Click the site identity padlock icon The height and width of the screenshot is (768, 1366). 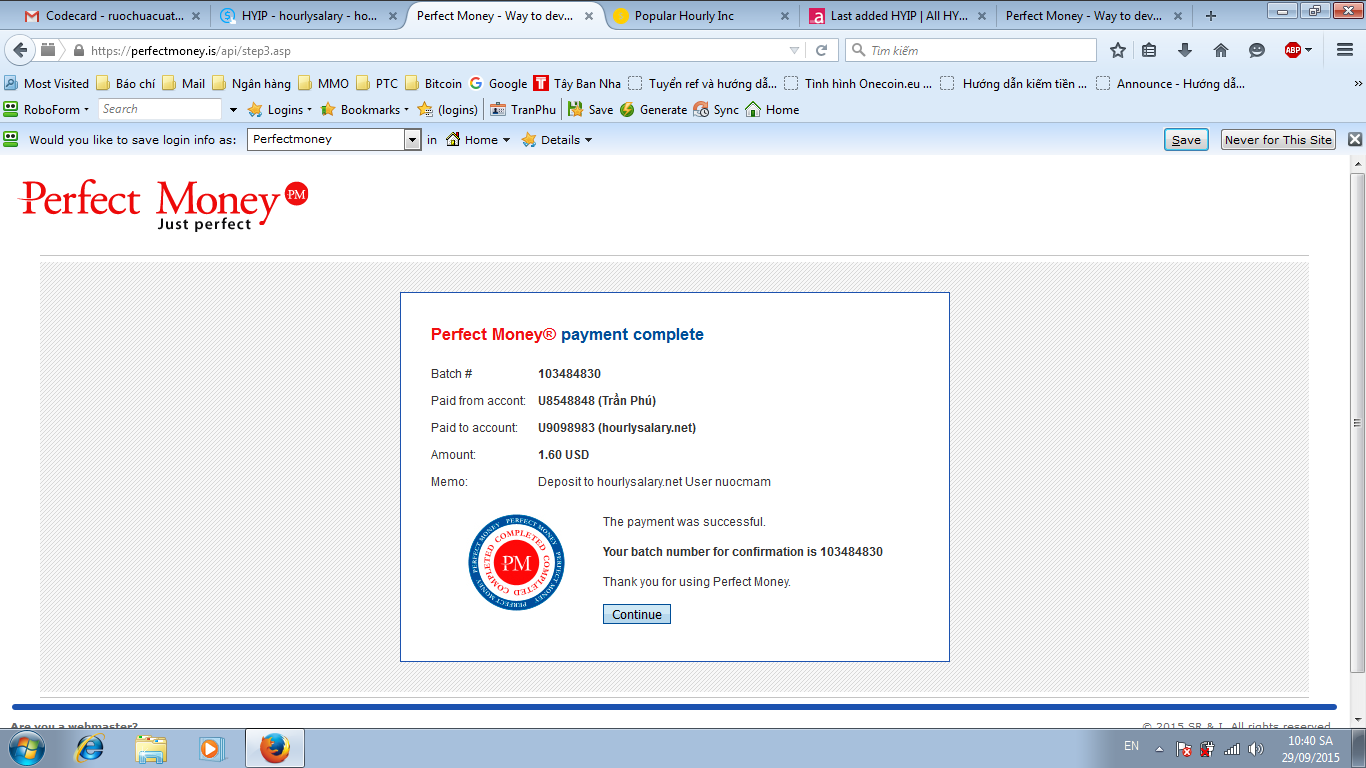pyautogui.click(x=78, y=50)
